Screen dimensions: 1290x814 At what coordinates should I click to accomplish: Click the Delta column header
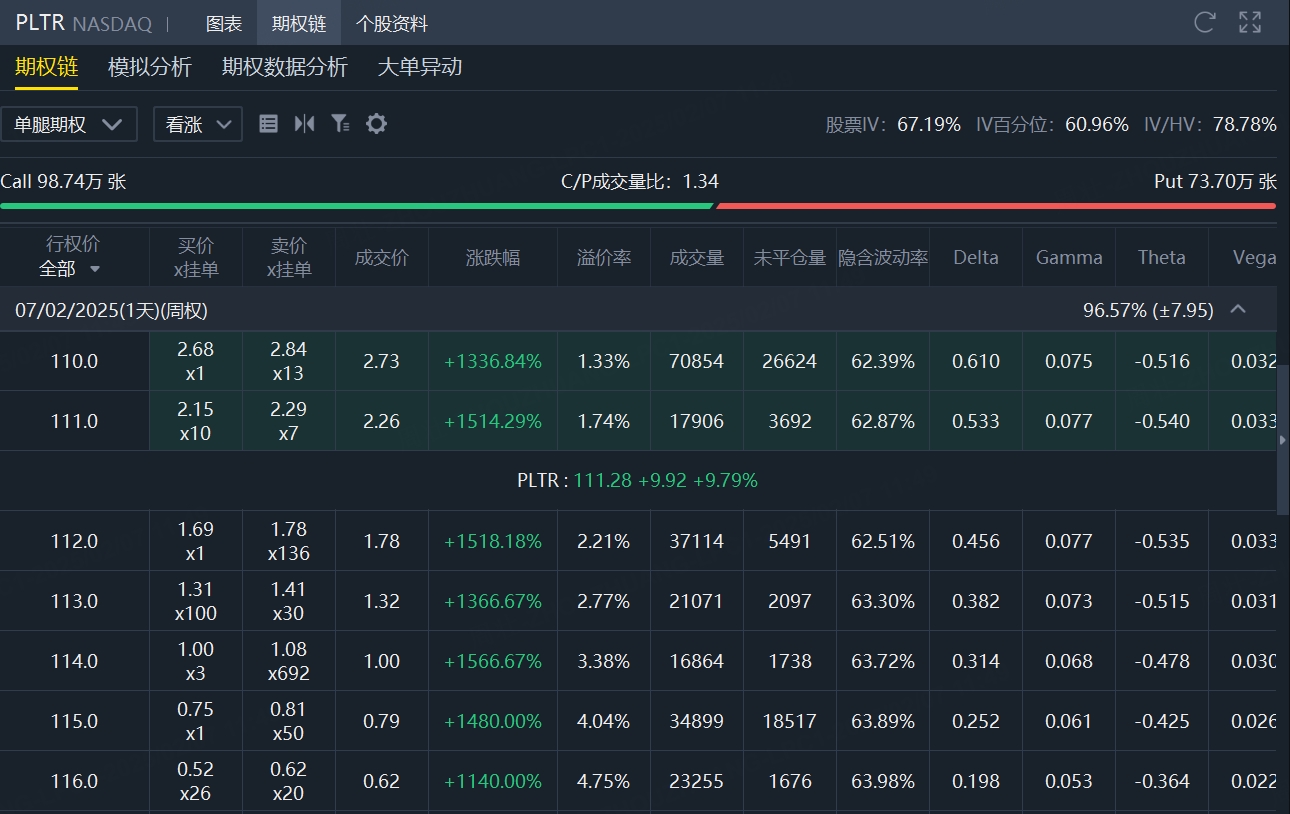click(976, 257)
